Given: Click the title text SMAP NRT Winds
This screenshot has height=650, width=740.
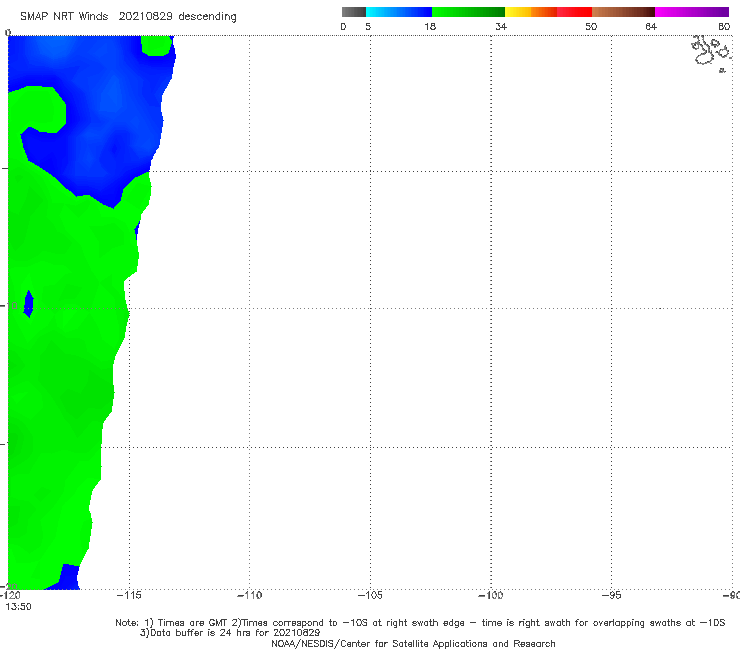Looking at the screenshot, I should [x=64, y=16].
